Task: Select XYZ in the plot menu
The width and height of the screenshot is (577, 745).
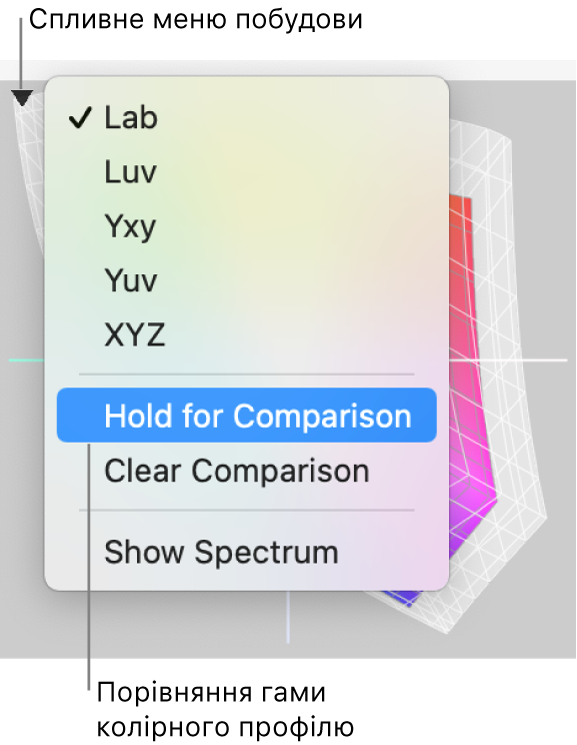Action: tap(247, 334)
